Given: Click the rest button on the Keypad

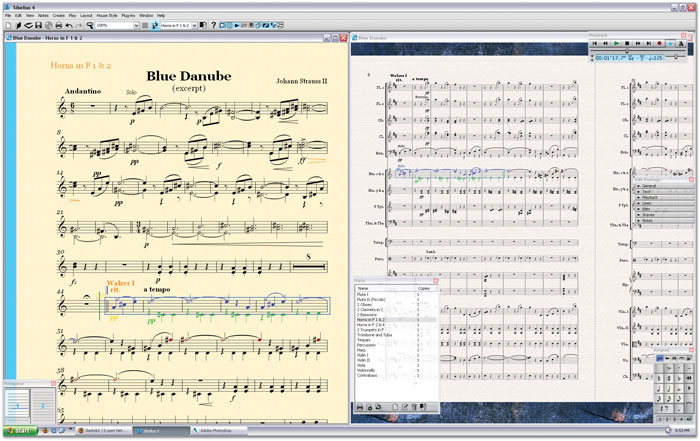Looking at the screenshot, I should click(x=664, y=408).
